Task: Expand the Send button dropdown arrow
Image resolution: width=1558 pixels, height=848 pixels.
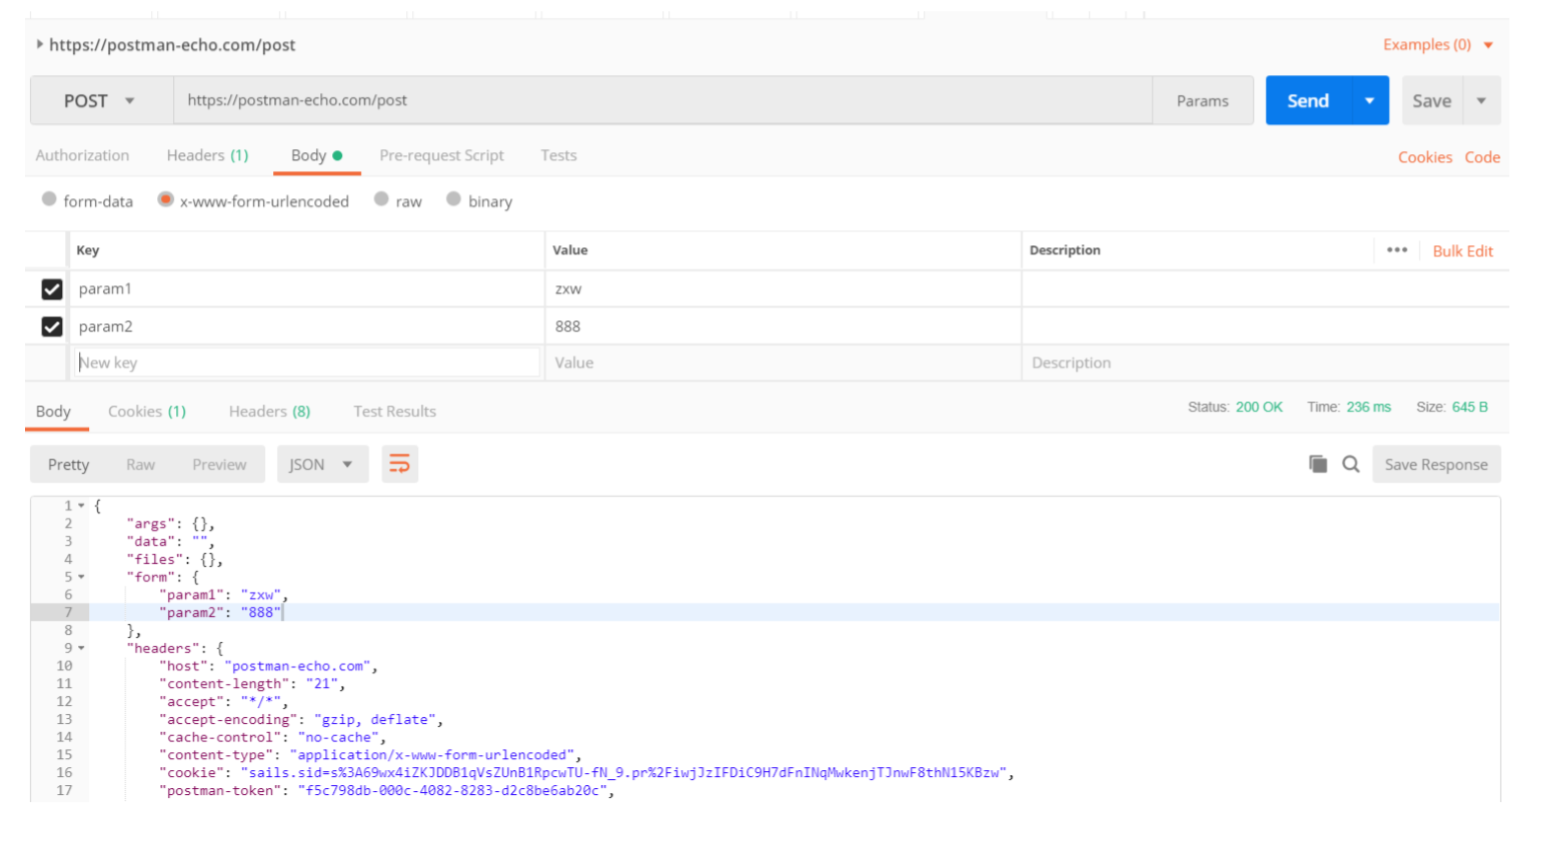Action: pos(1369,101)
